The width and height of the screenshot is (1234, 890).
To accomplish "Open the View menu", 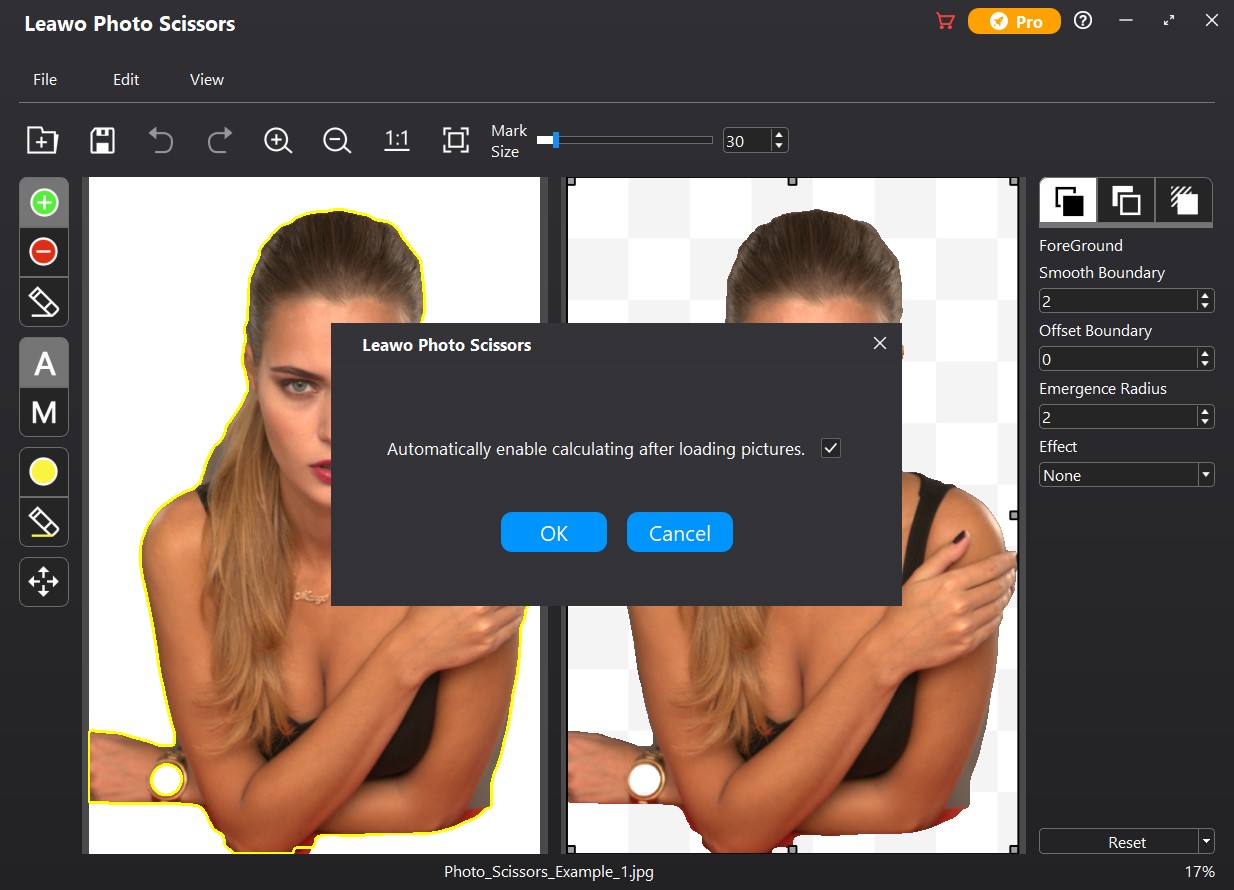I will [x=207, y=79].
